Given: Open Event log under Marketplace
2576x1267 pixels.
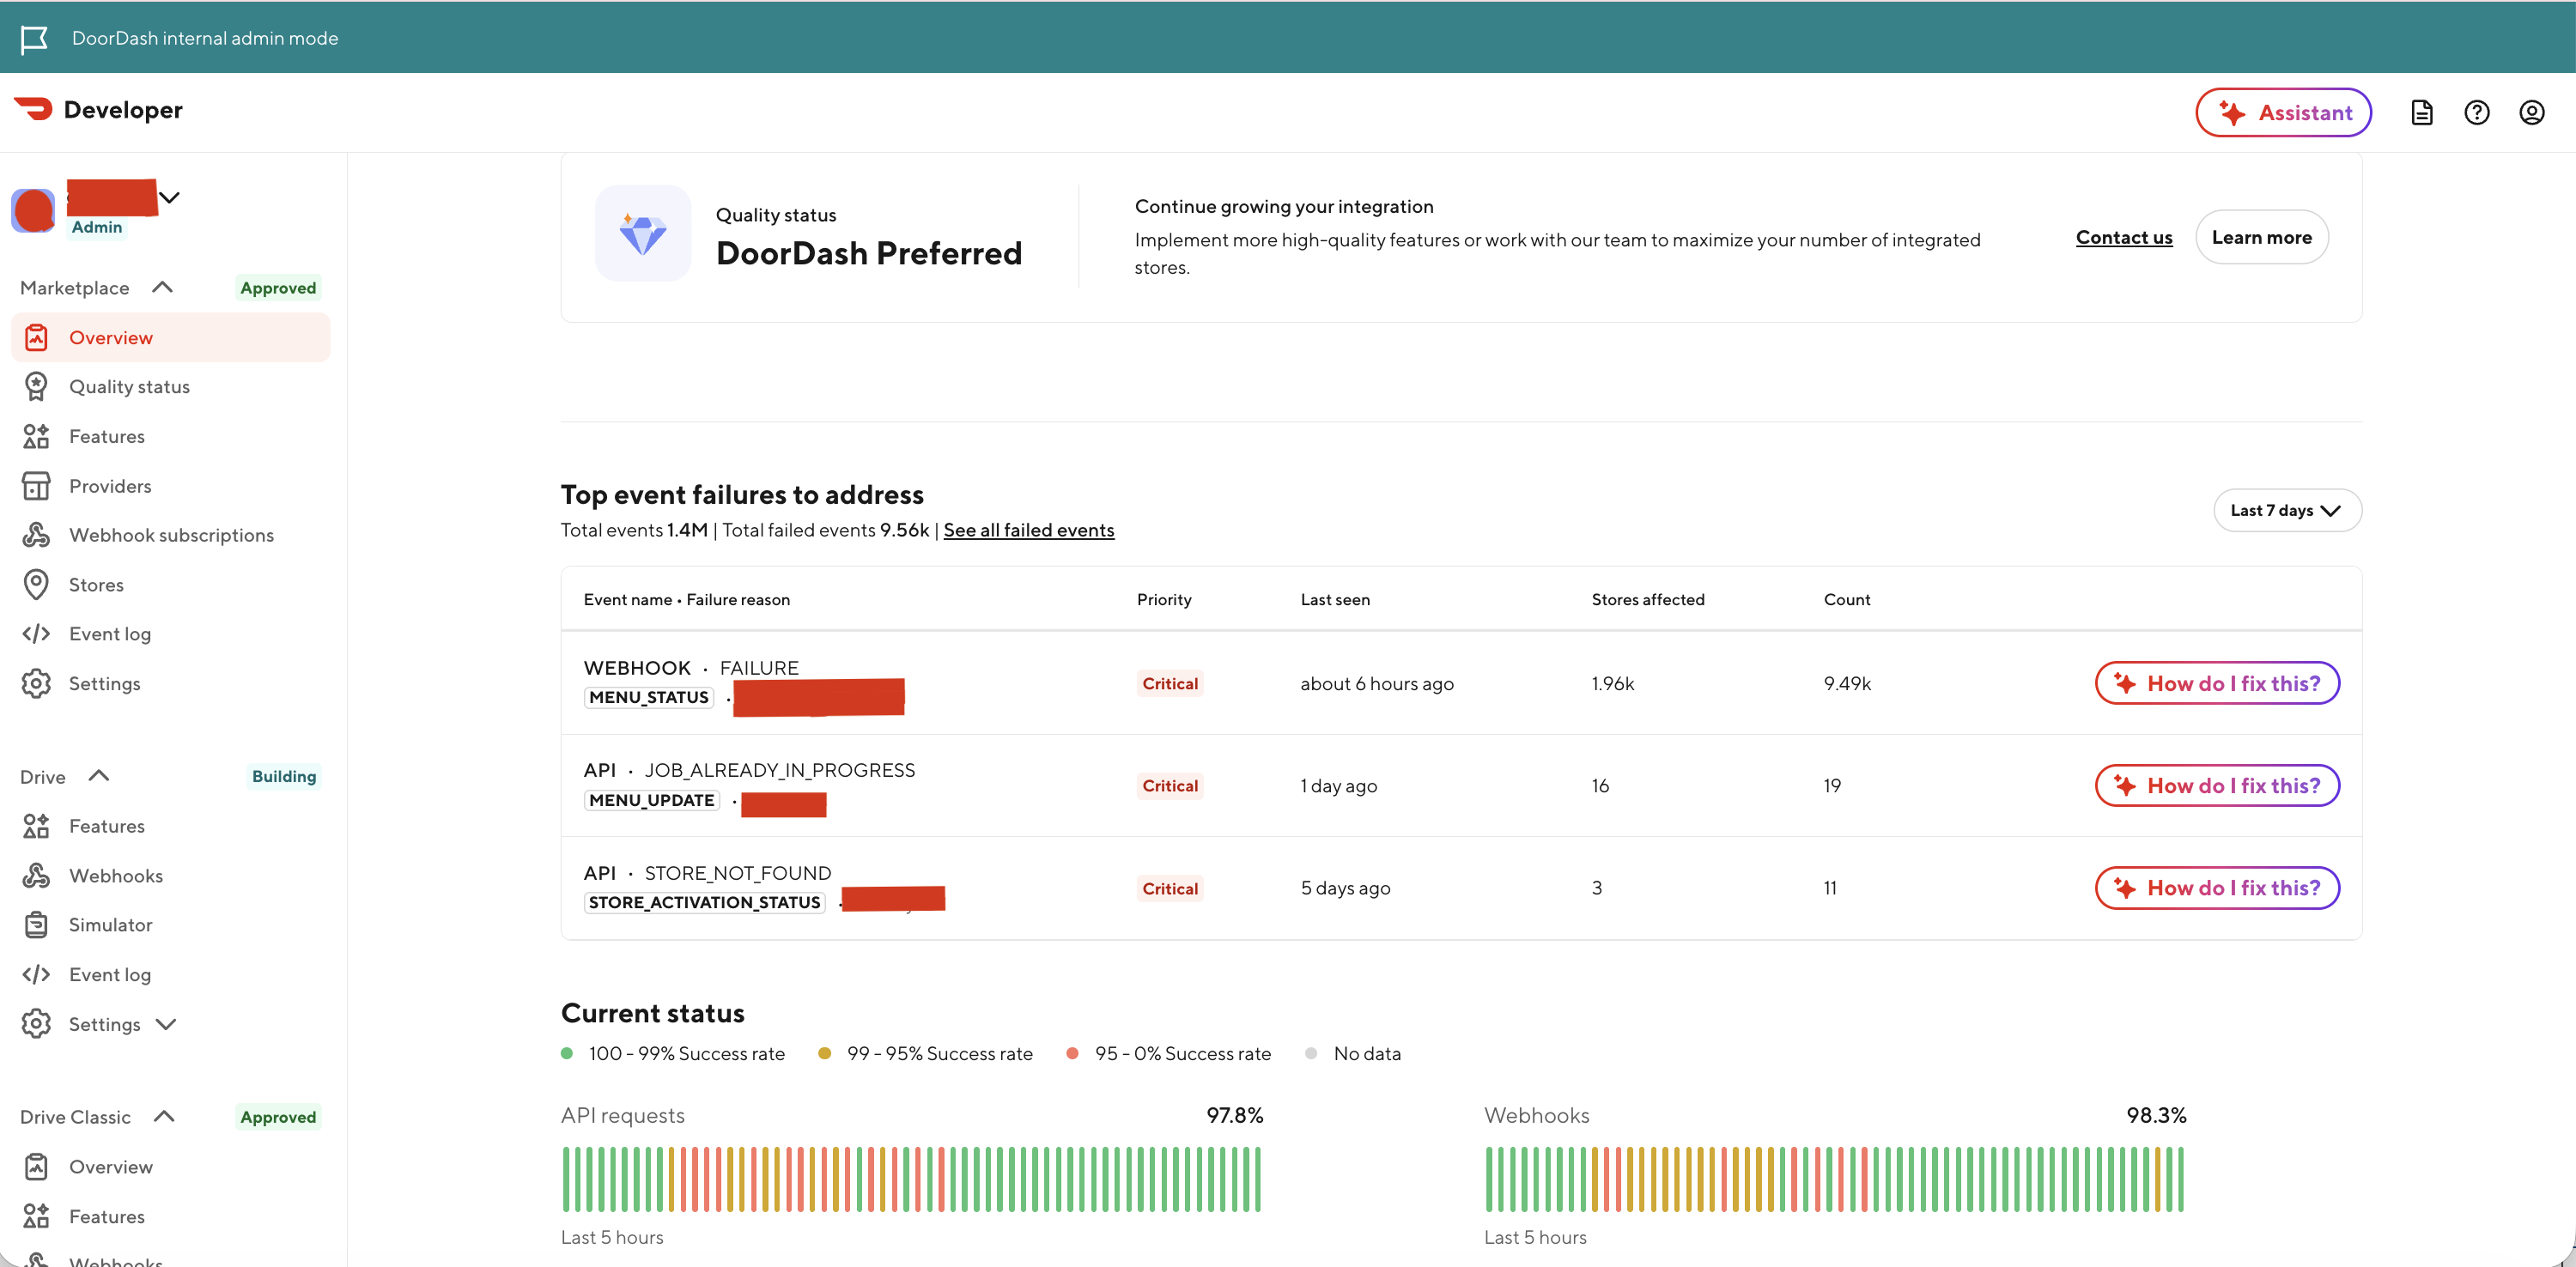Looking at the screenshot, I should [110, 633].
